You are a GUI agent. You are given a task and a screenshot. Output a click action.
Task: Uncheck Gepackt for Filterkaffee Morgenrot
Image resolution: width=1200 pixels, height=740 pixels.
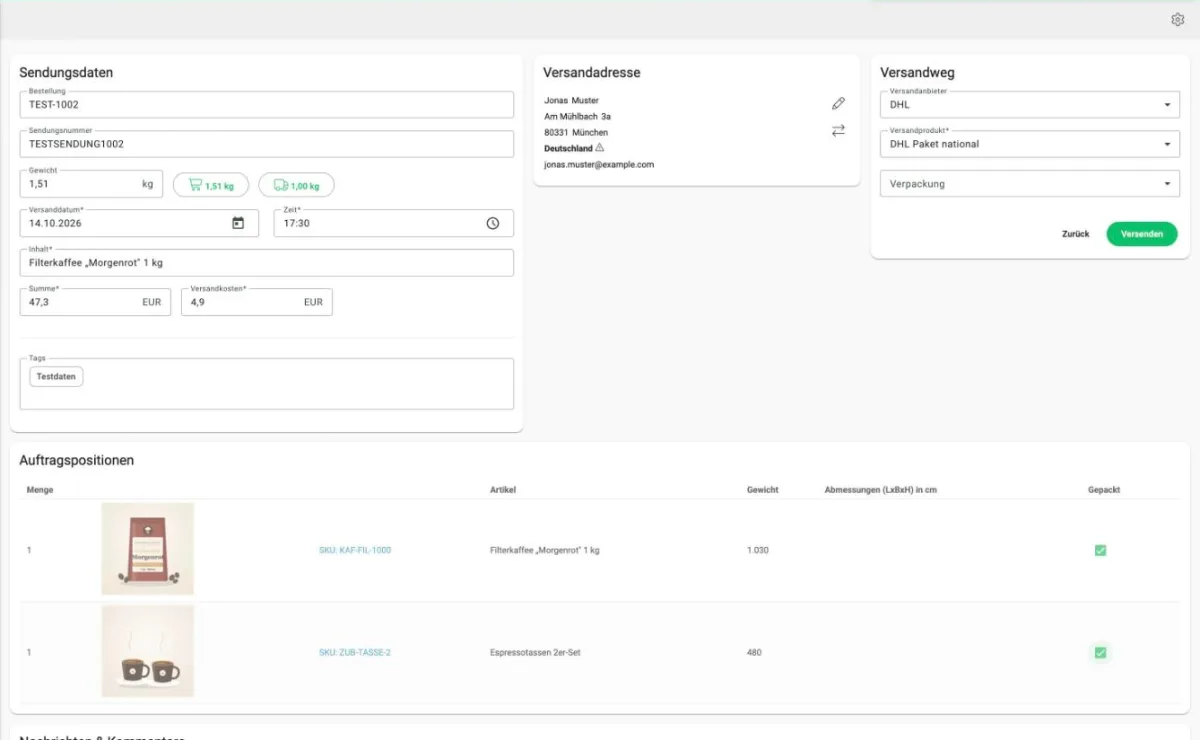(1100, 550)
